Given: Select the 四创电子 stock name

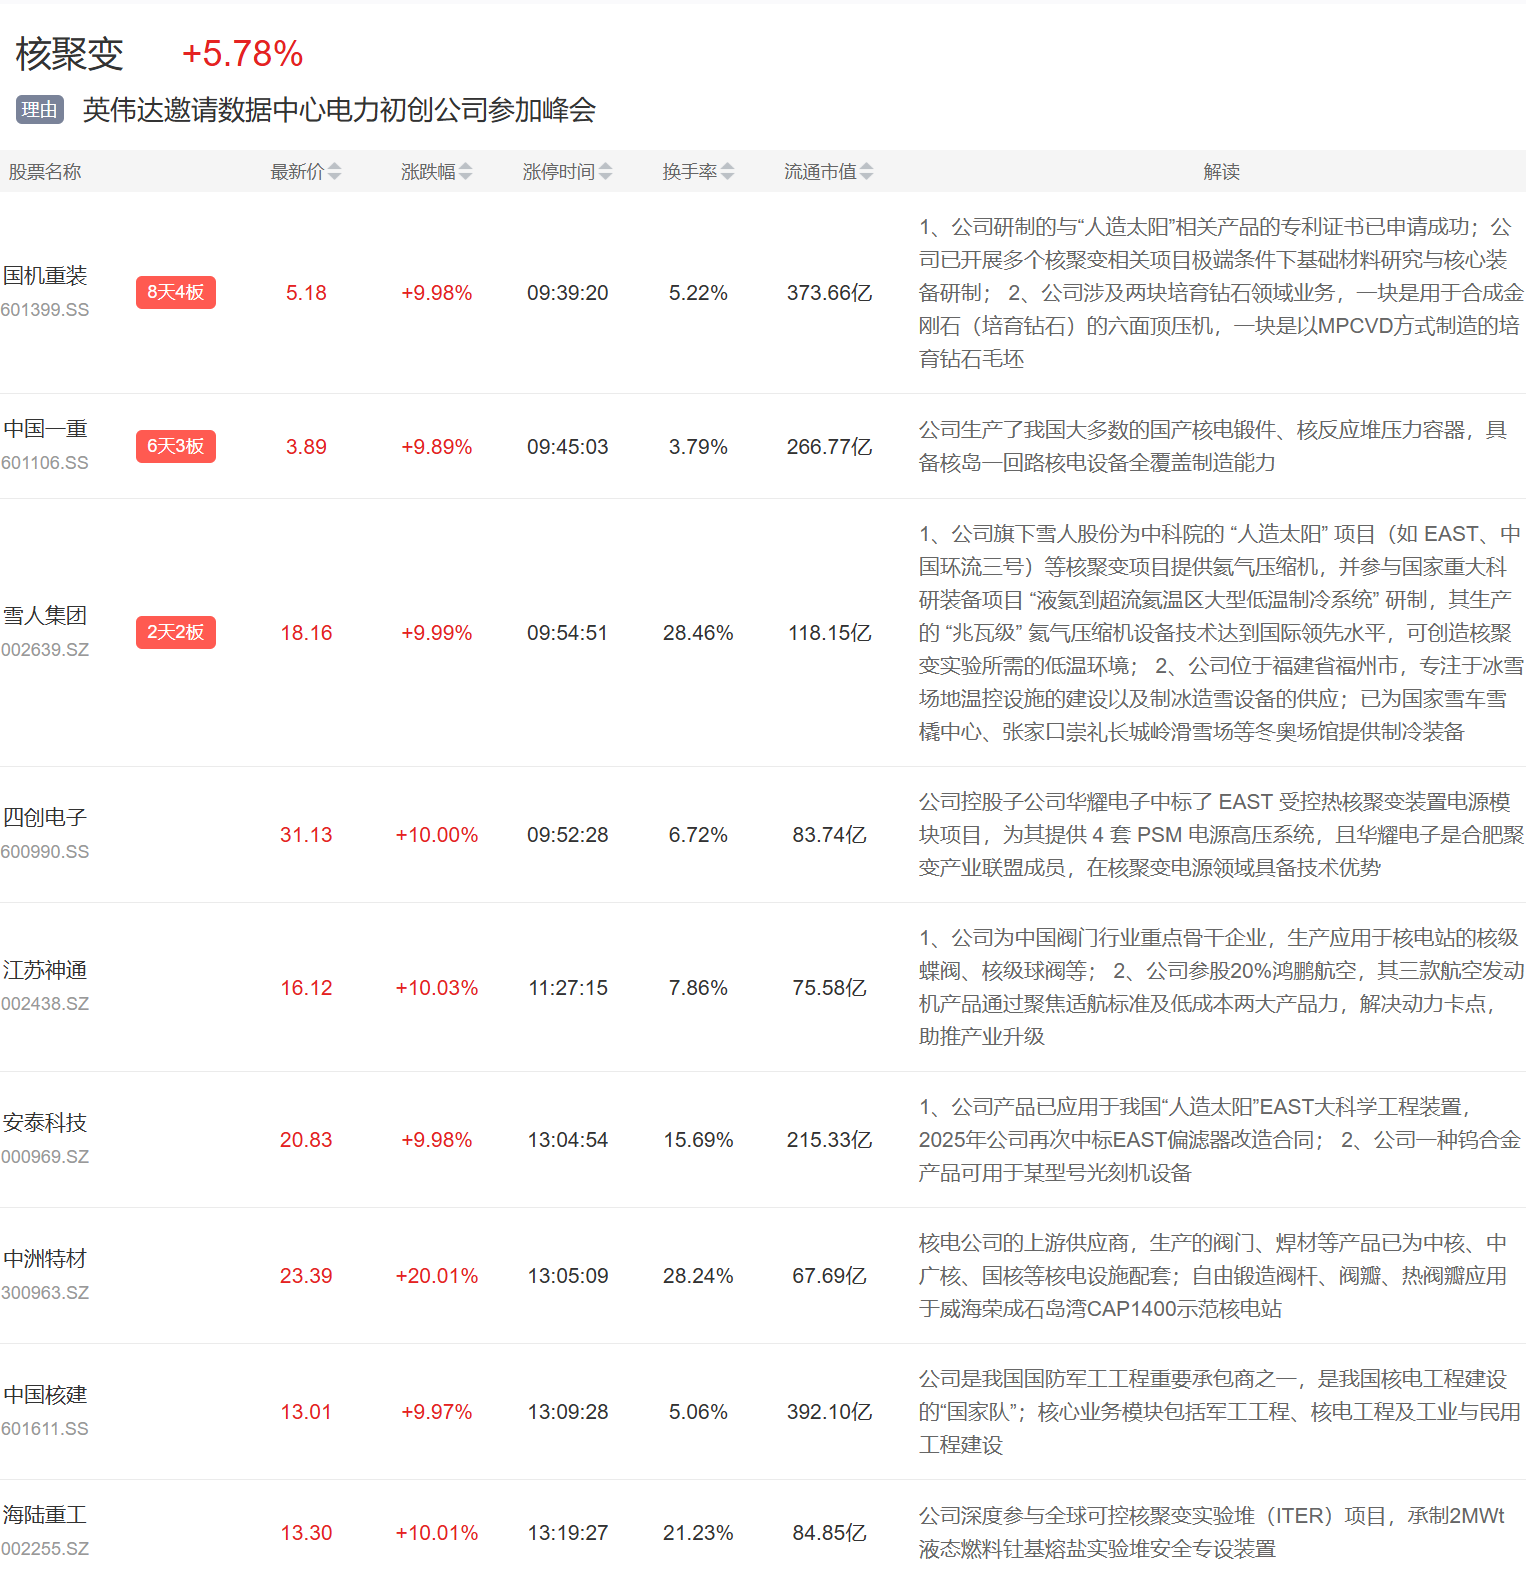Looking at the screenshot, I should 45,818.
